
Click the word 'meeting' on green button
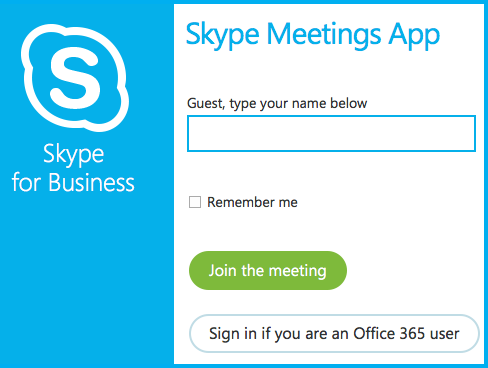click(x=297, y=271)
